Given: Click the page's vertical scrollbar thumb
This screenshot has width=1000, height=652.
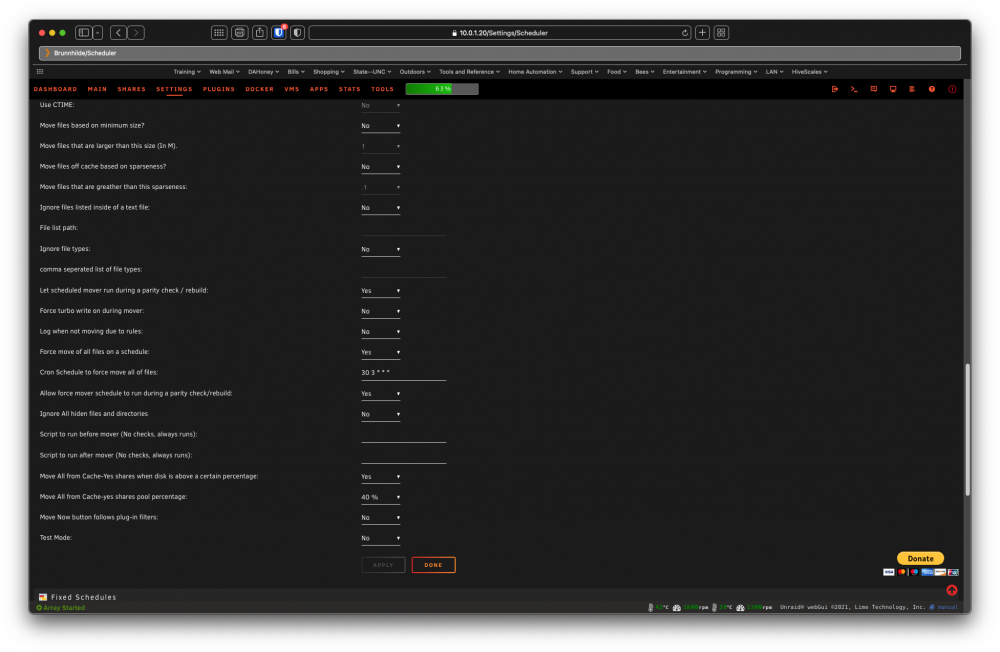Looking at the screenshot, I should click(x=967, y=429).
